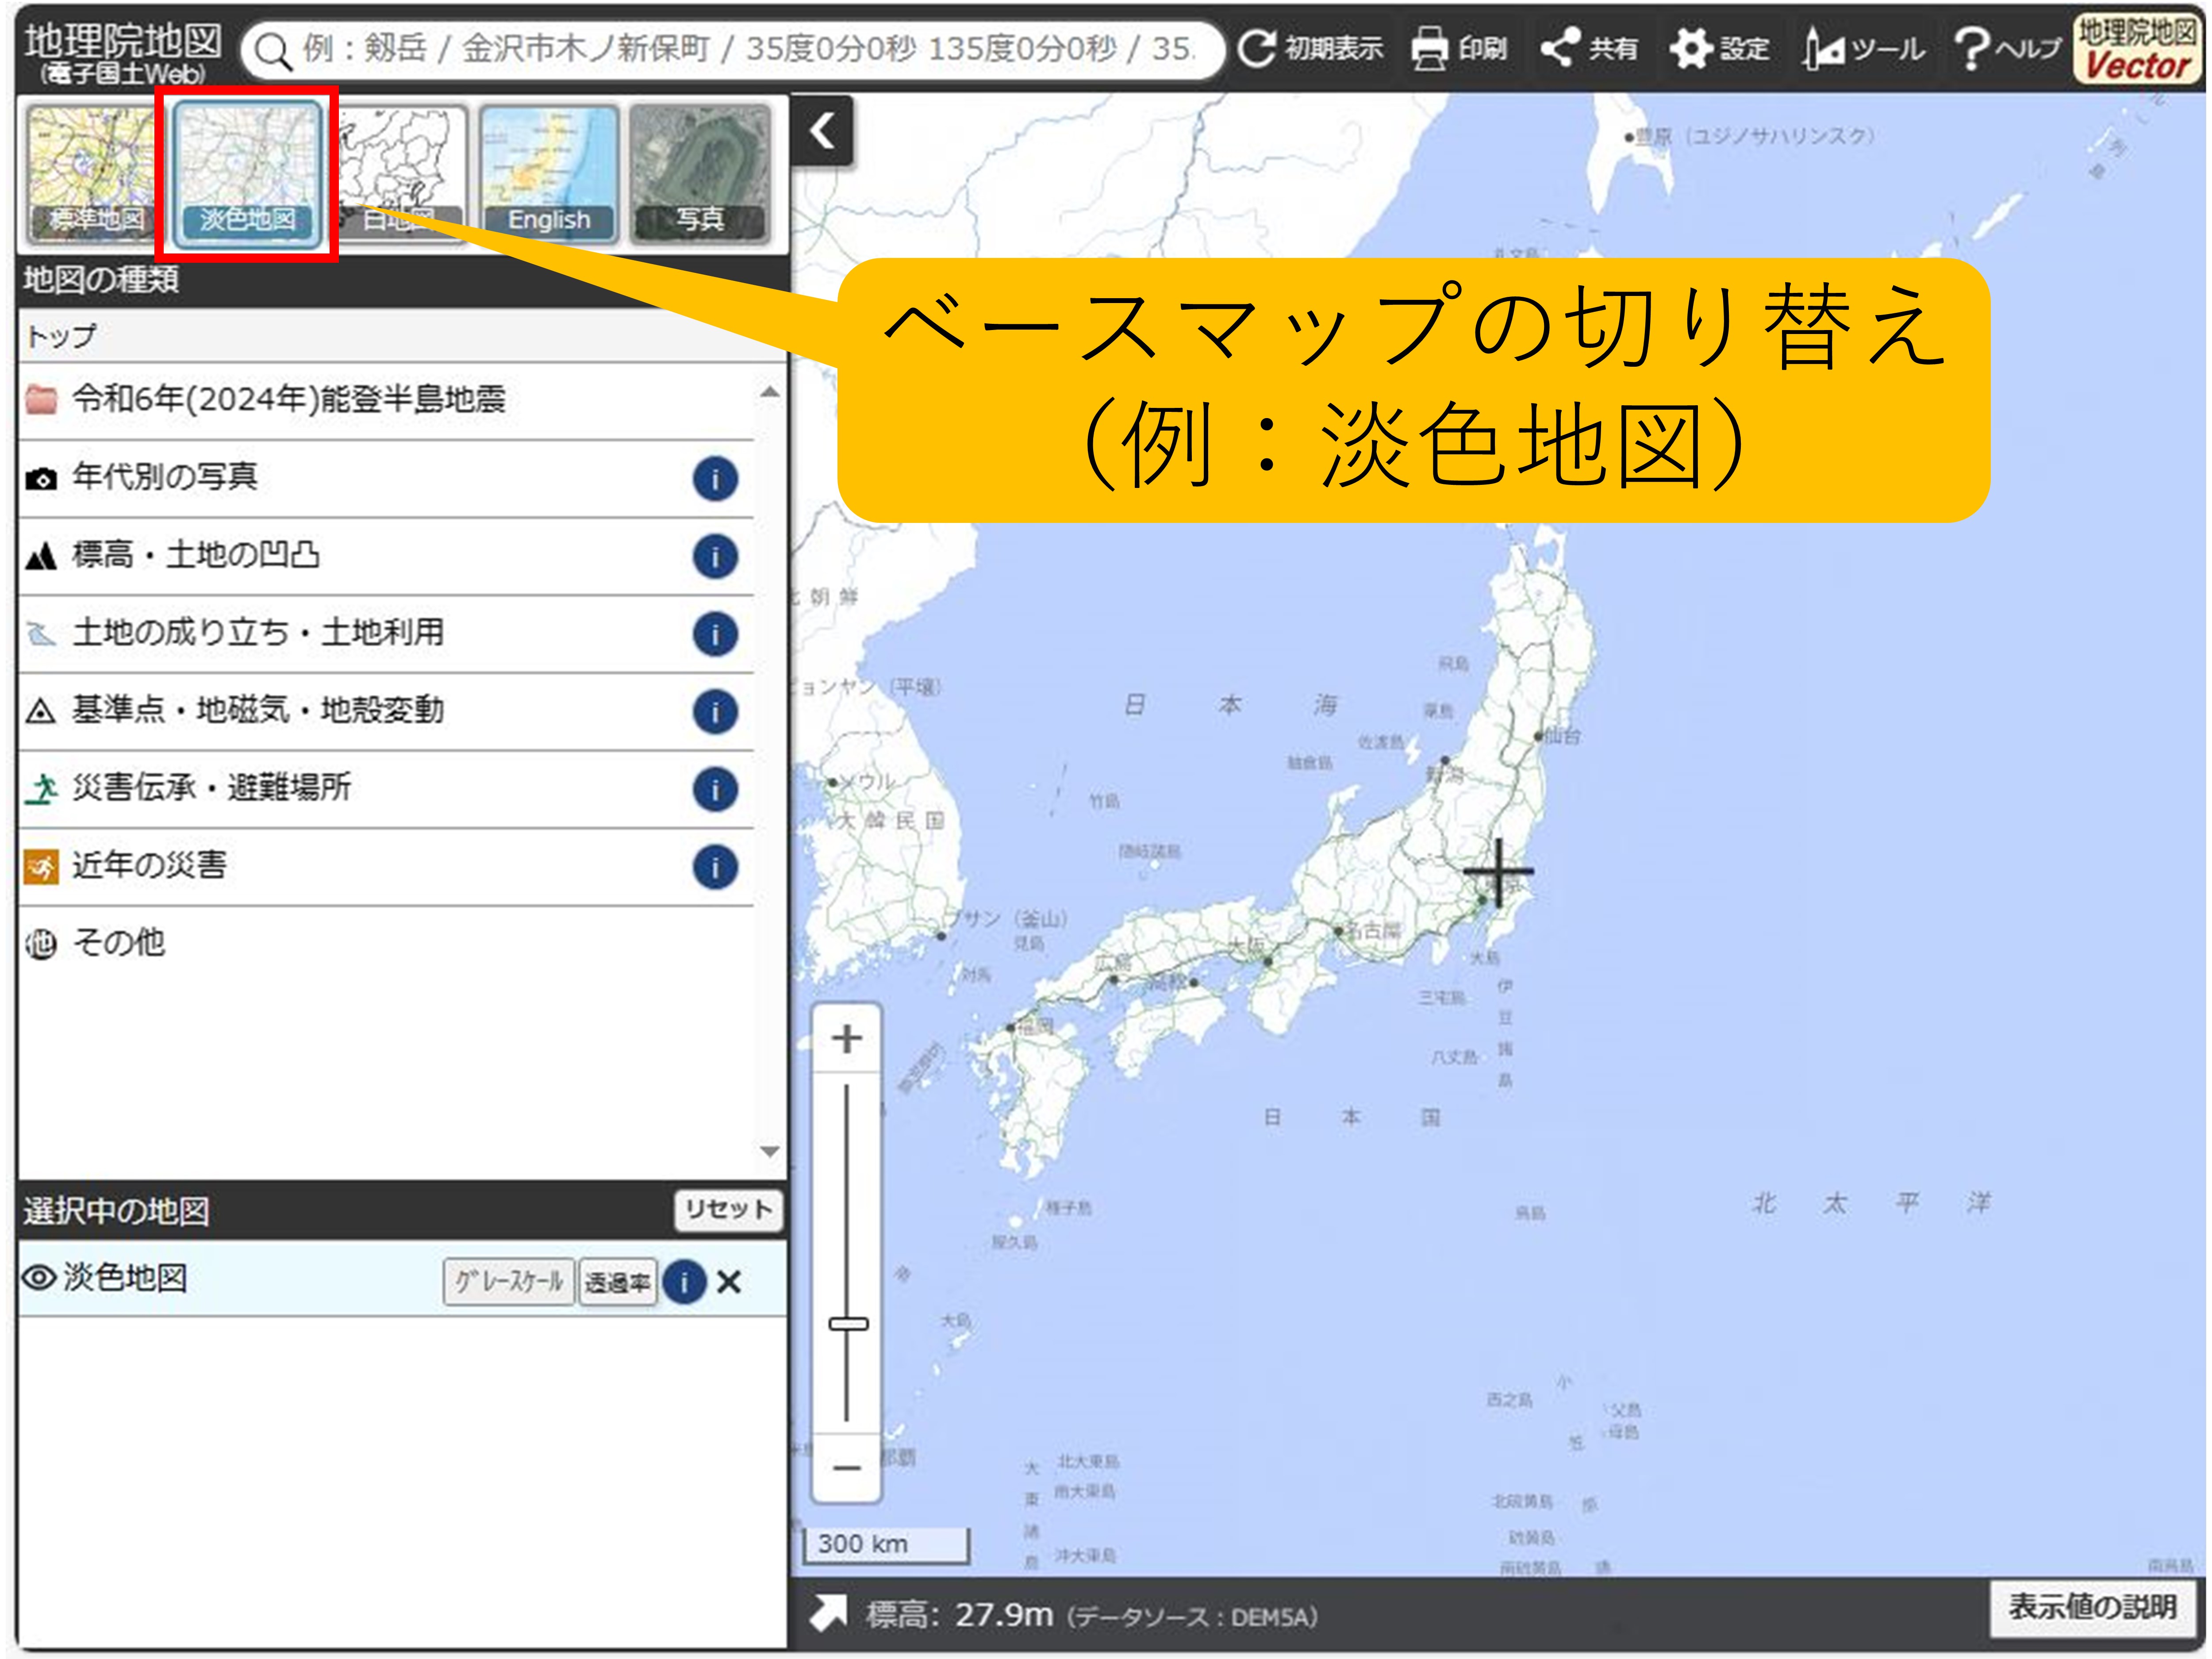This screenshot has width=2212, height=1659.
Task: Zoom out with the minus button
Action: coord(847,1468)
